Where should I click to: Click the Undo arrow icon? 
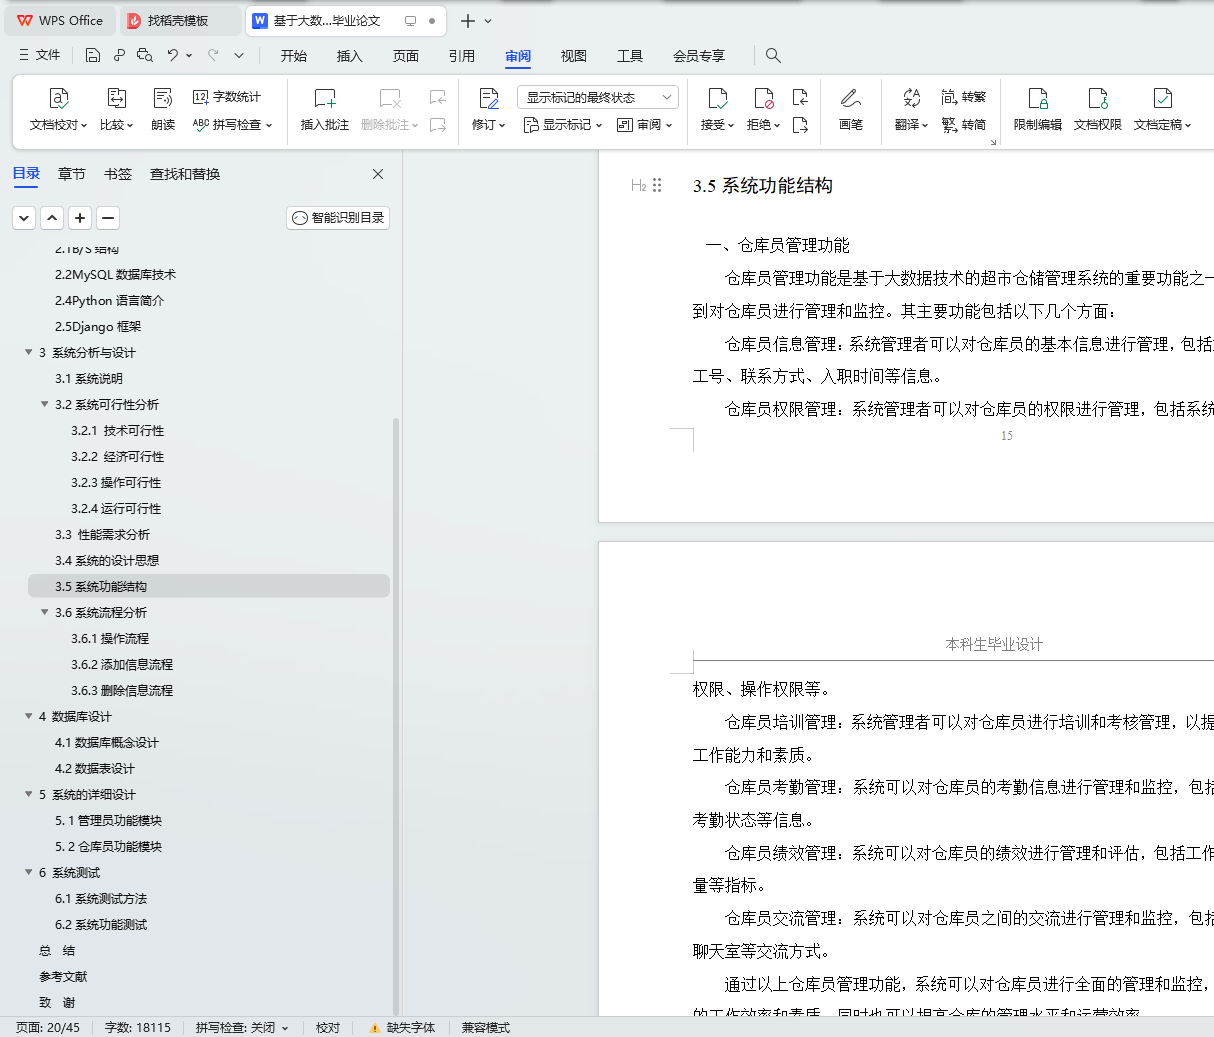[173, 55]
